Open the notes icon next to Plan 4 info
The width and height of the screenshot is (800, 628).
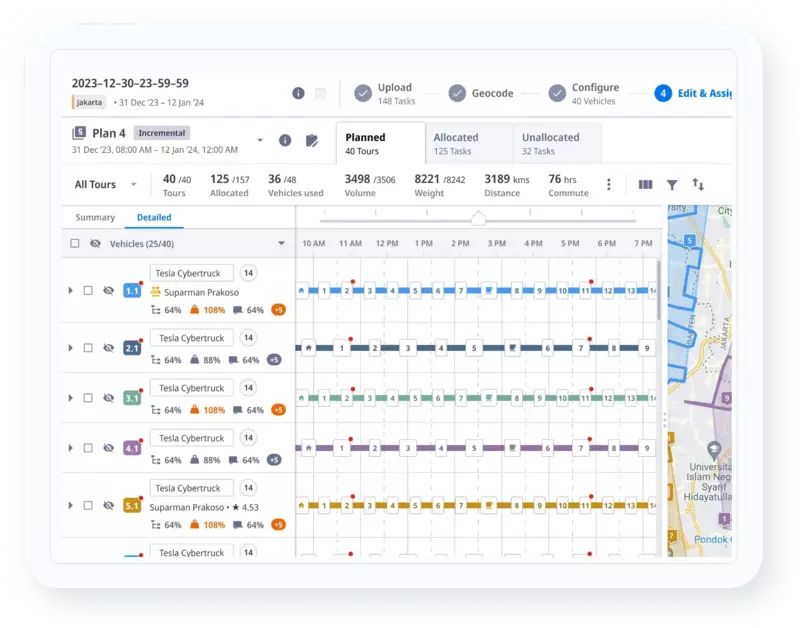(313, 139)
